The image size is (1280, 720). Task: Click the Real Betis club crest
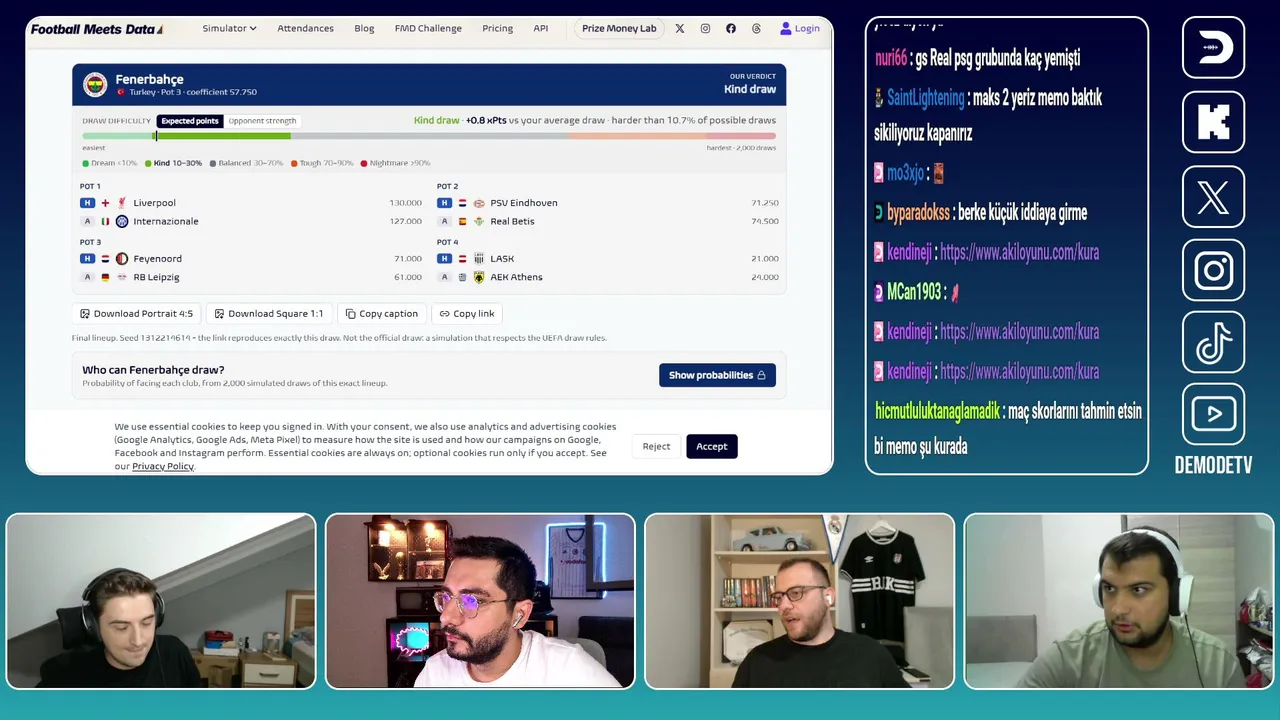[479, 221]
